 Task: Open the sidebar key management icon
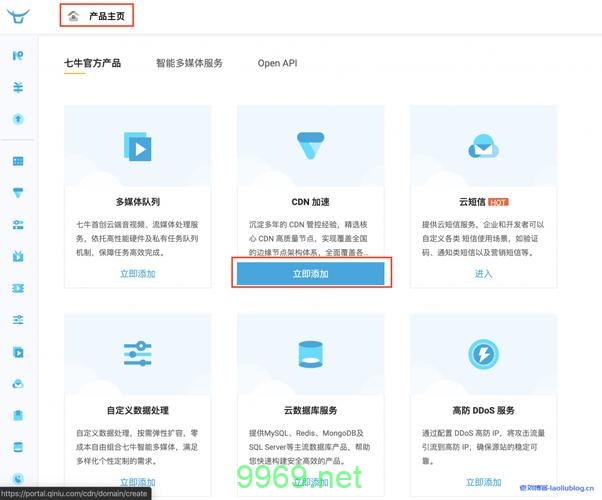coord(18,56)
